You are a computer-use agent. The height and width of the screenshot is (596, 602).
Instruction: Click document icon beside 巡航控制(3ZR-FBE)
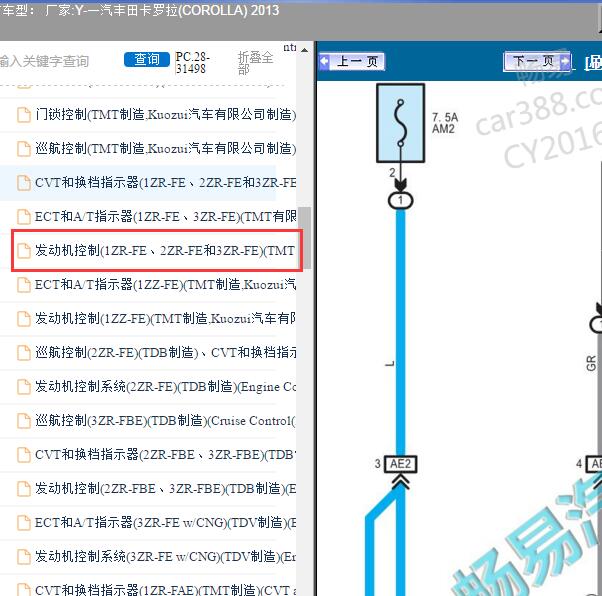point(24,421)
